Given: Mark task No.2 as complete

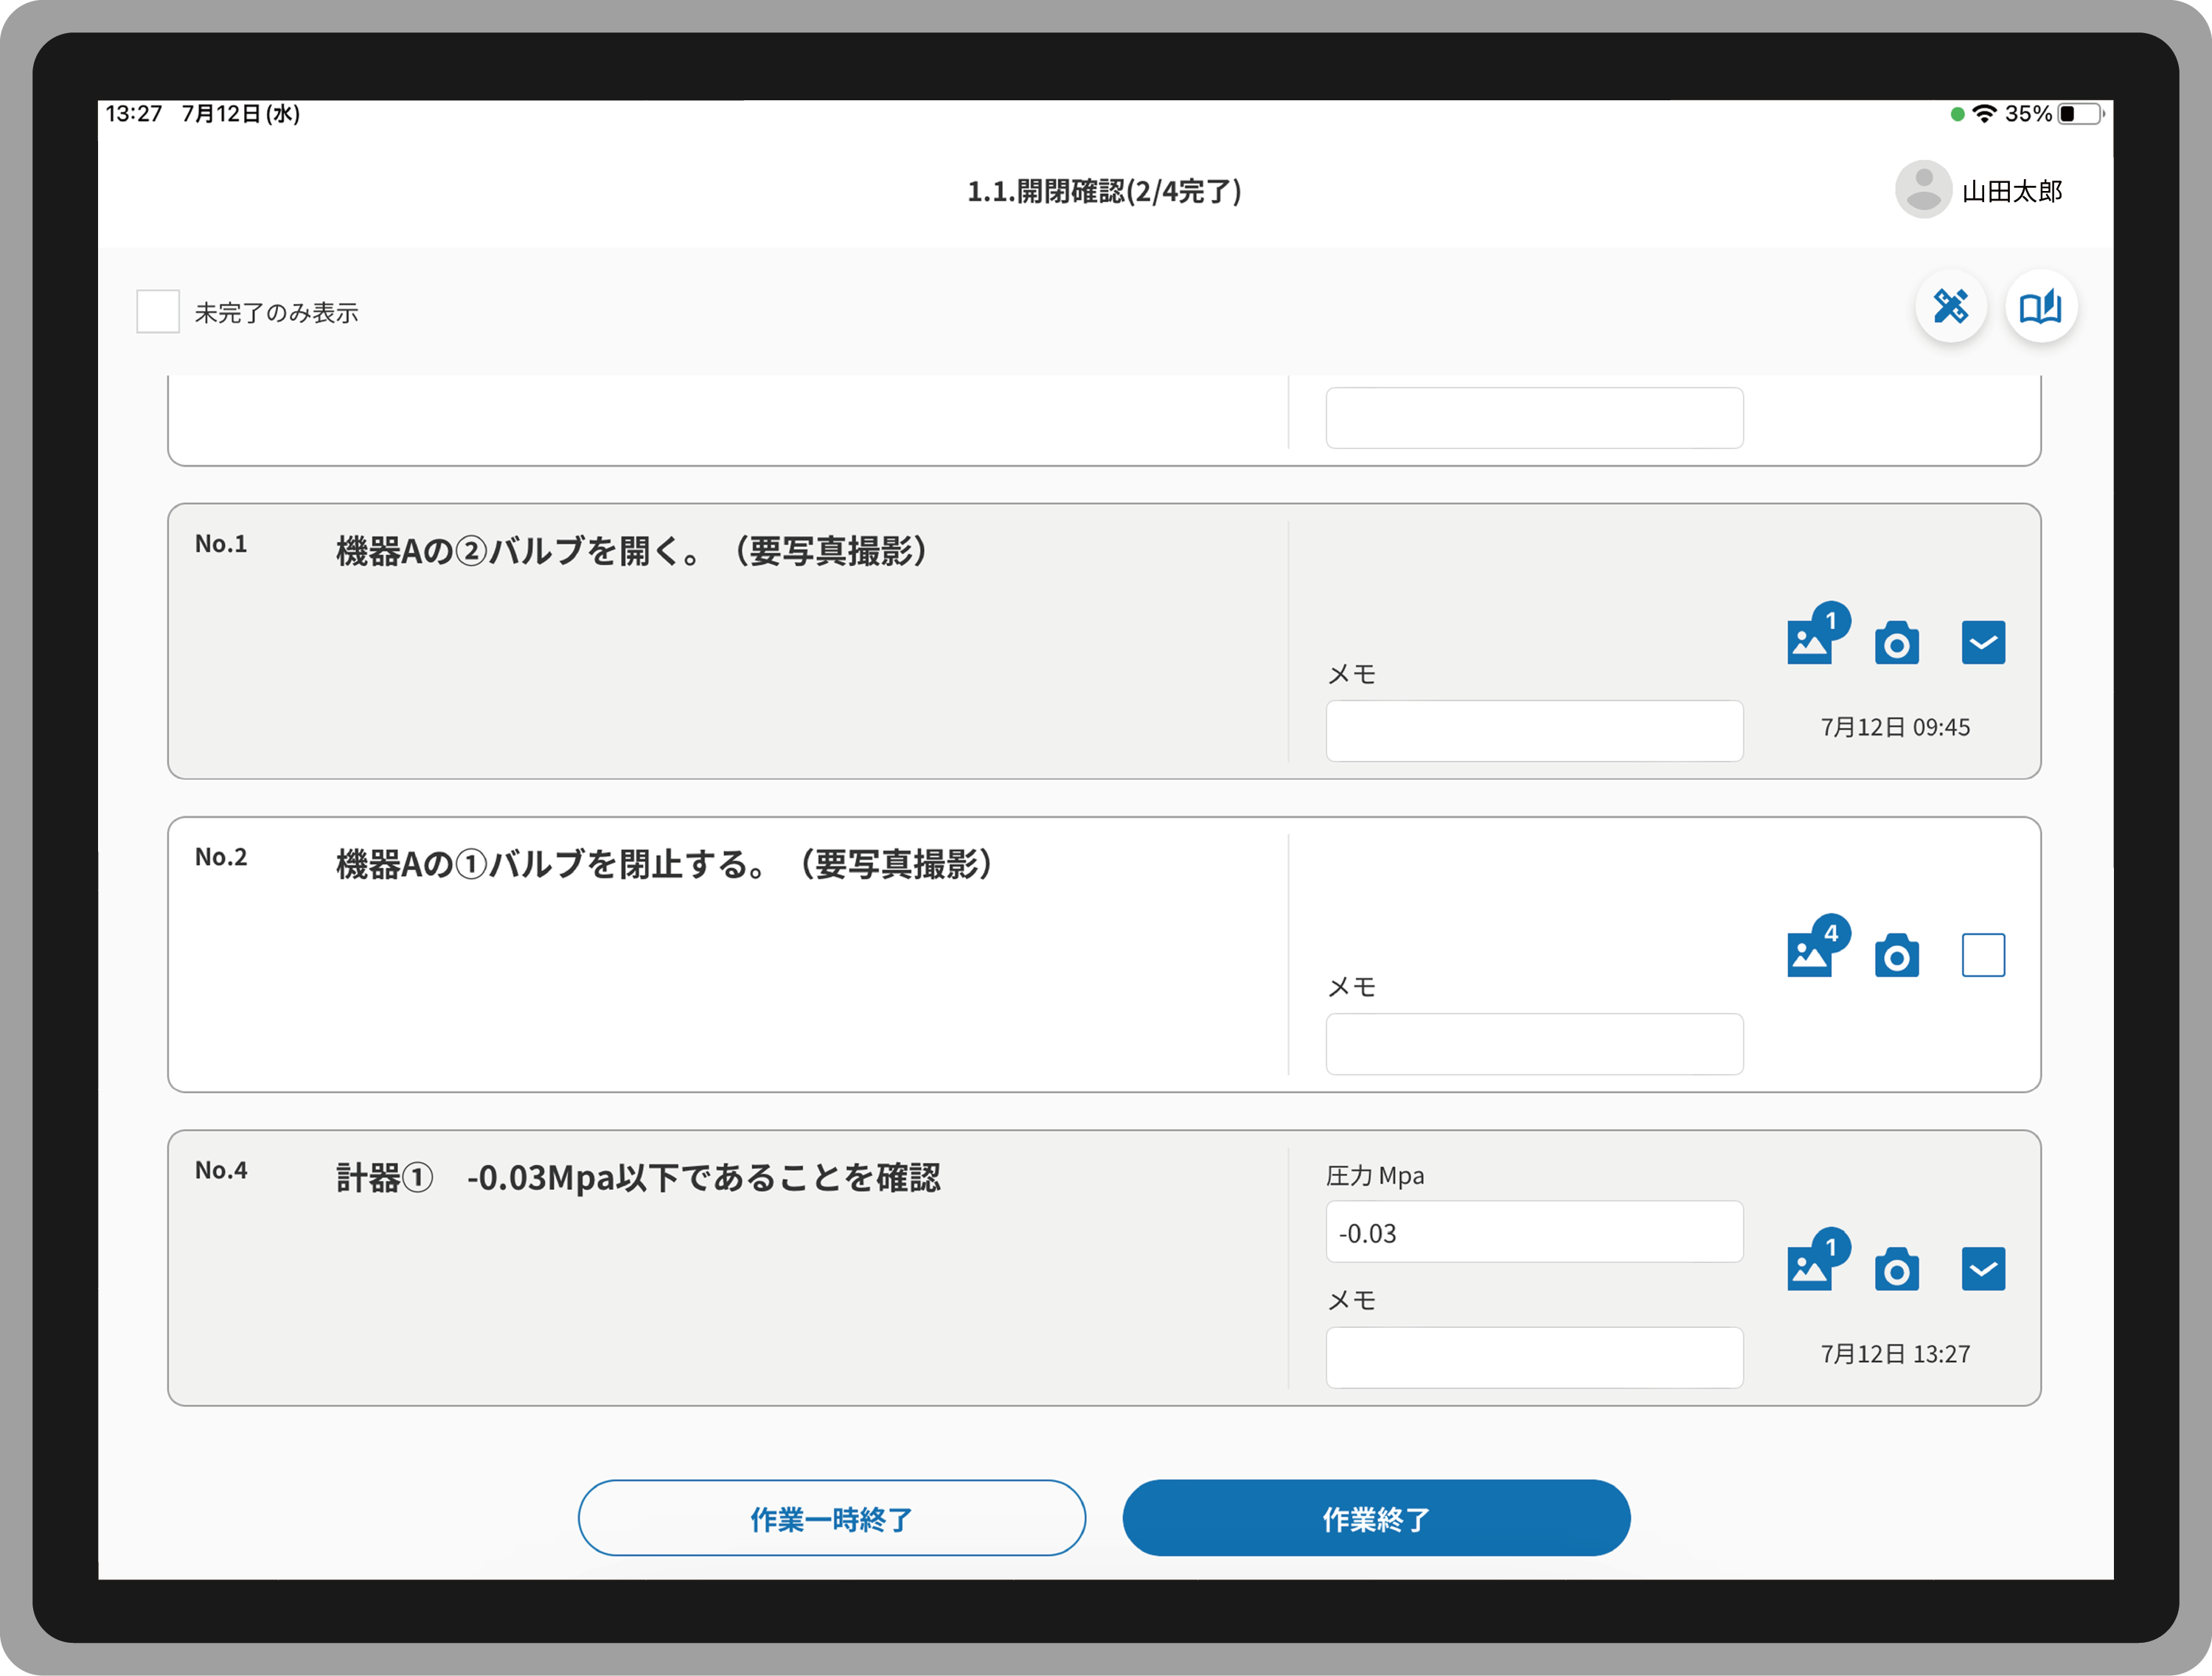Looking at the screenshot, I should [x=1984, y=956].
